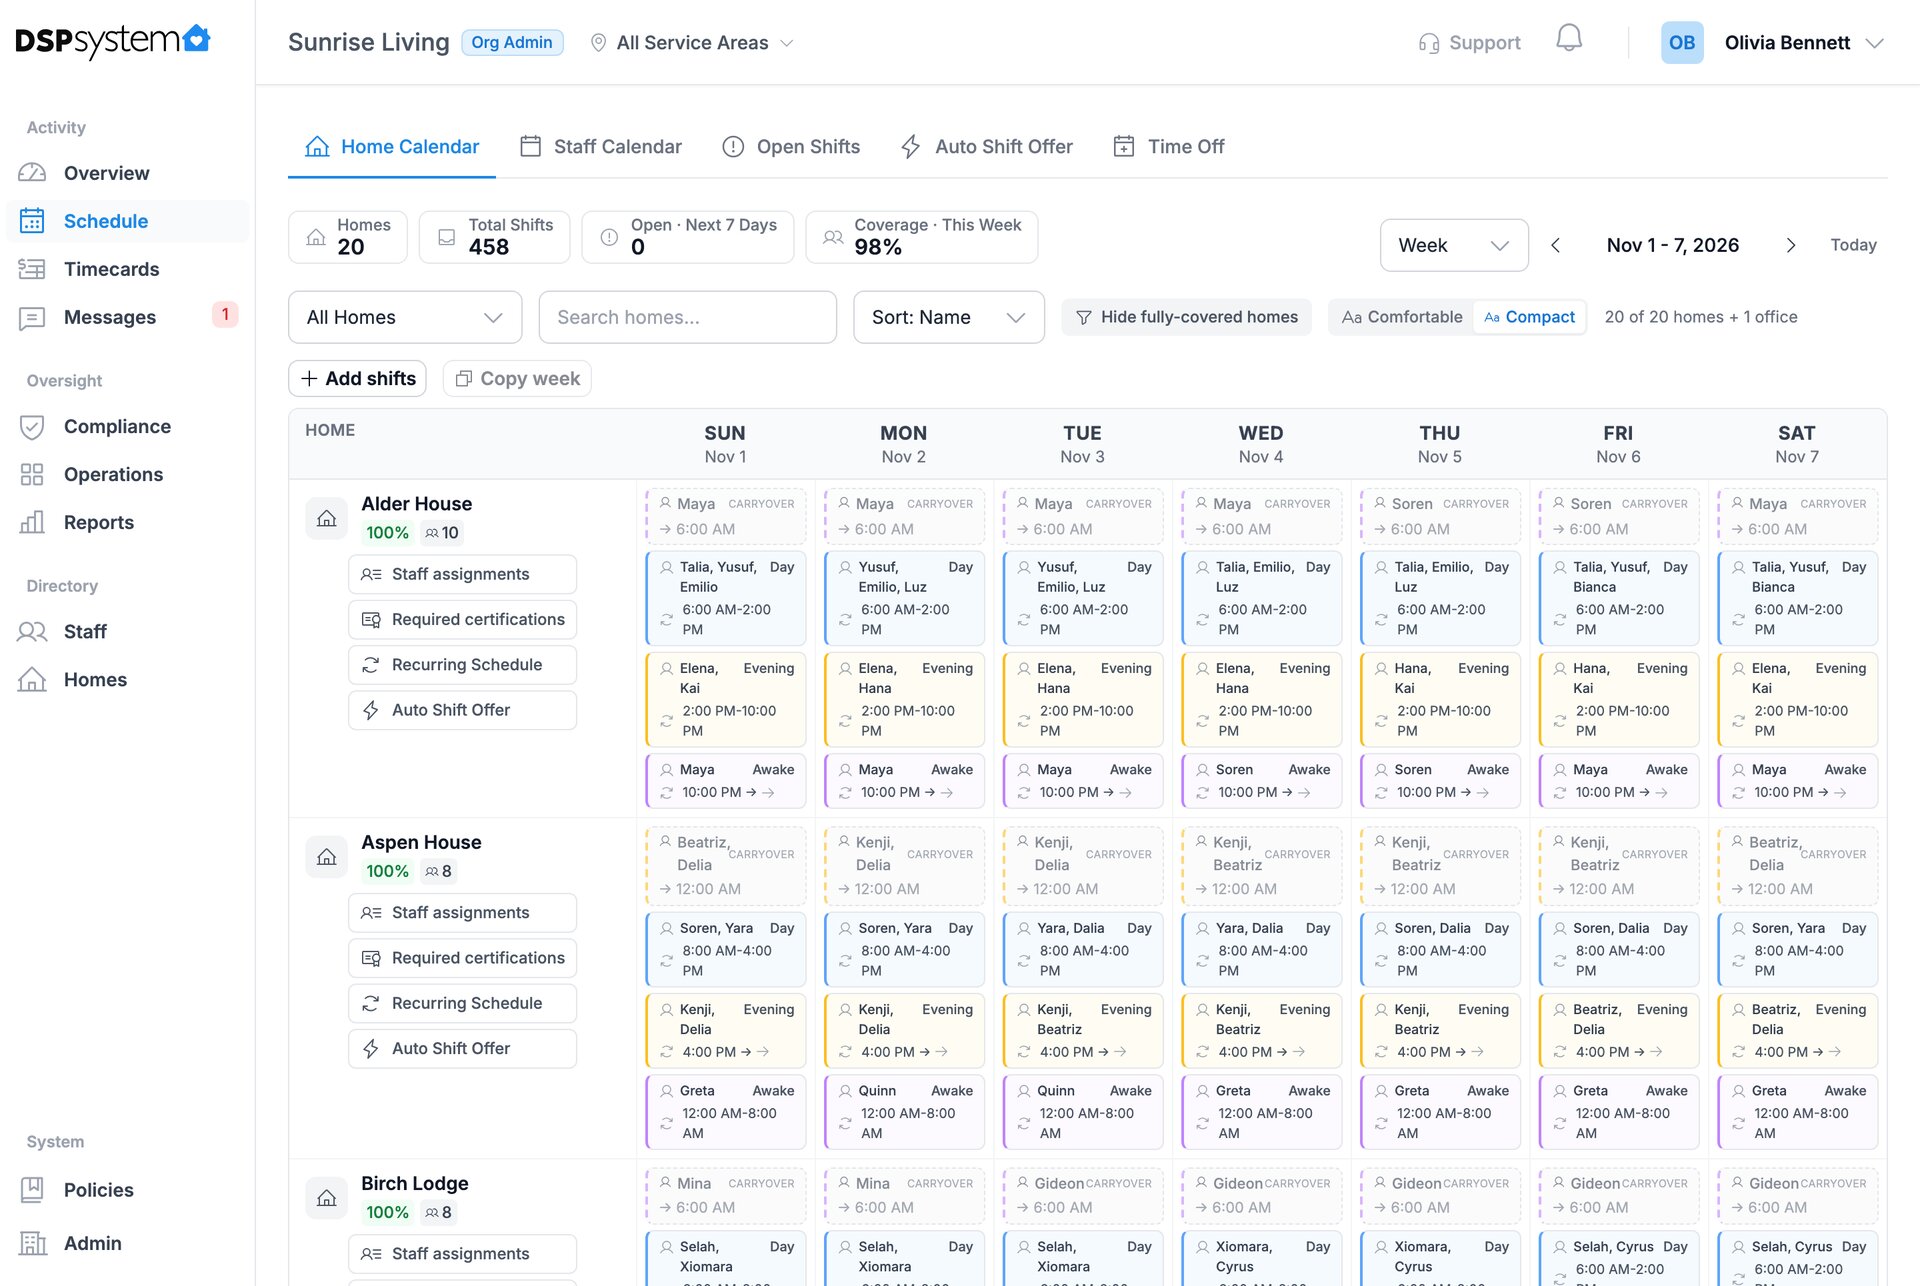Open Overview in the sidebar
The image size is (1920, 1286).
pyautogui.click(x=128, y=173)
